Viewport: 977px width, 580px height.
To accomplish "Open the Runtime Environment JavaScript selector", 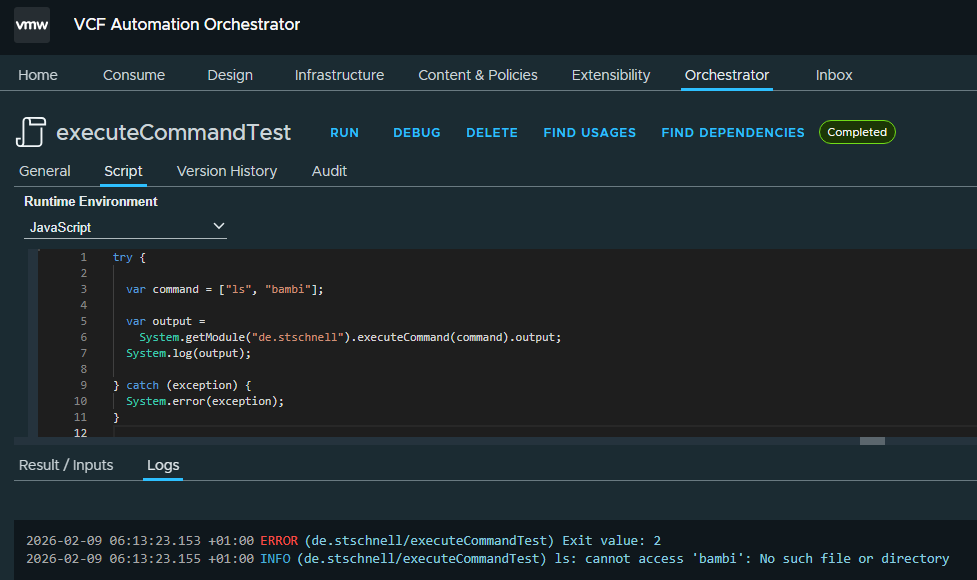I will [x=125, y=228].
